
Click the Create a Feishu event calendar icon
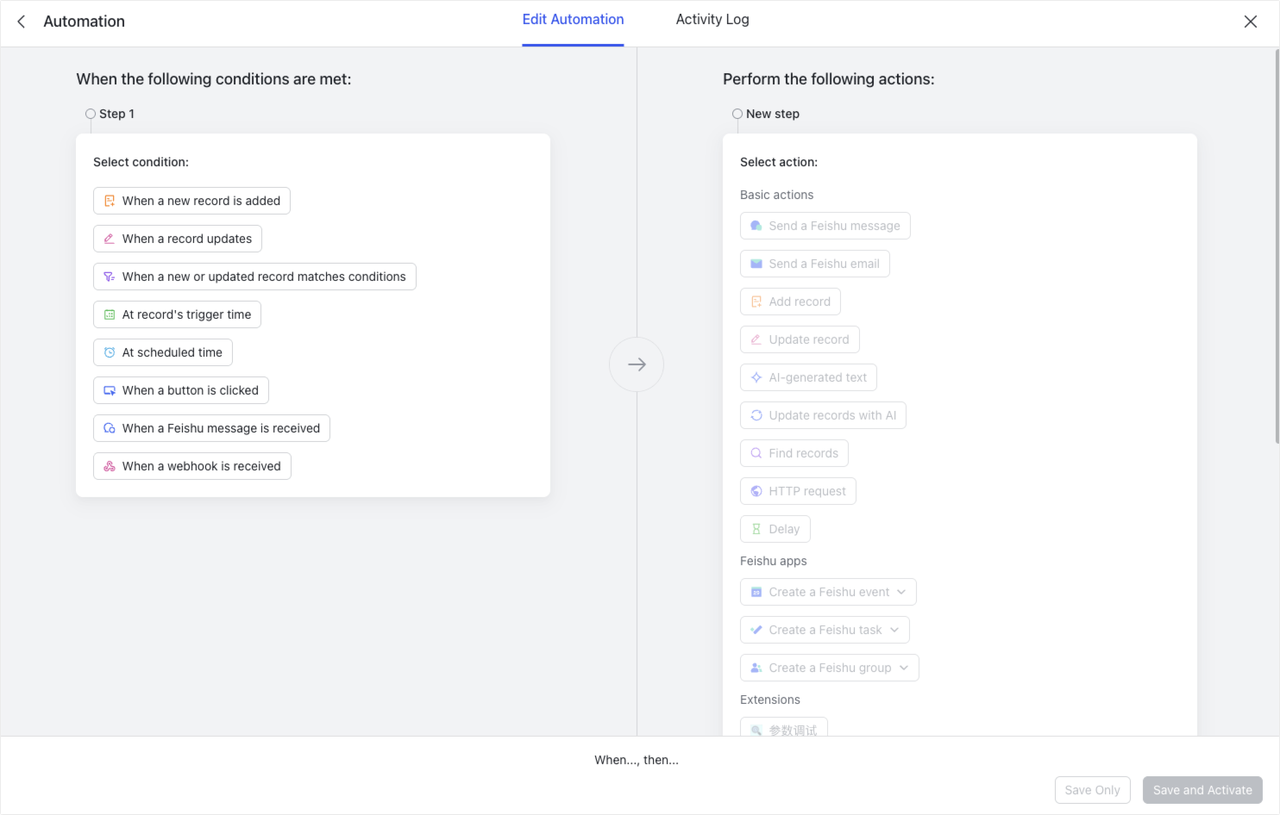click(757, 593)
